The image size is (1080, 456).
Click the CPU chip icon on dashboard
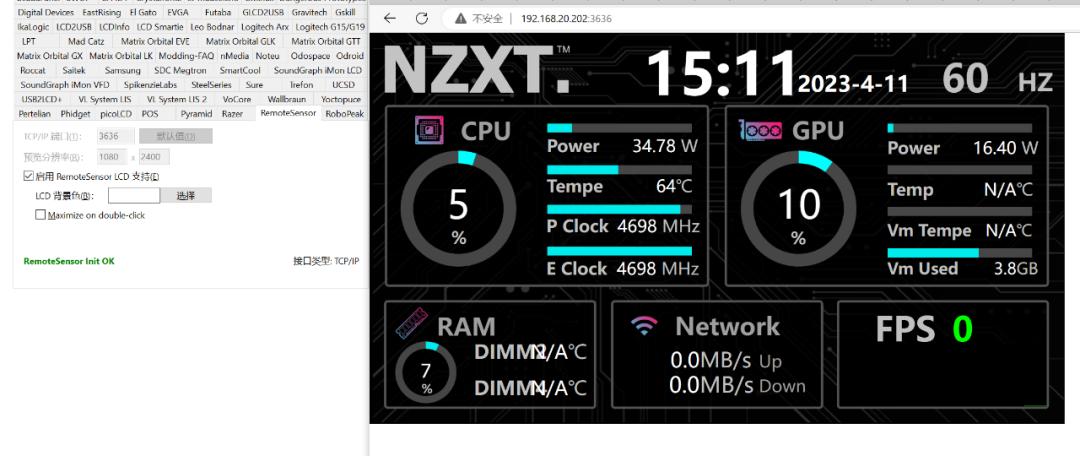[x=429, y=130]
